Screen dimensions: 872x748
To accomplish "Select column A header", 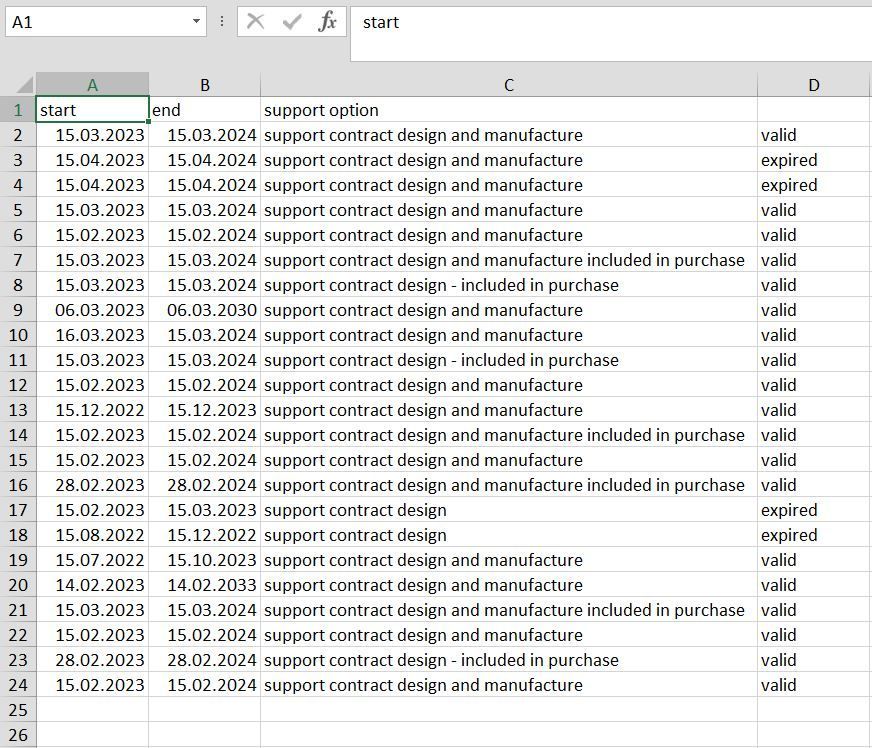I will [x=91, y=84].
